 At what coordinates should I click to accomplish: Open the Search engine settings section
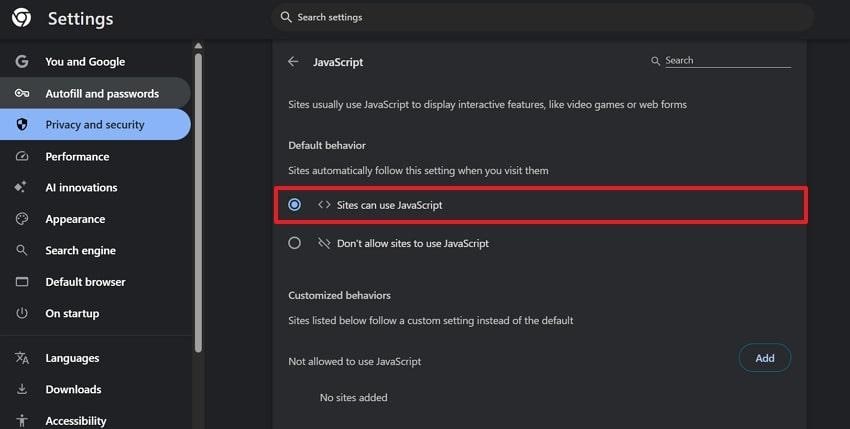pyautogui.click(x=80, y=251)
